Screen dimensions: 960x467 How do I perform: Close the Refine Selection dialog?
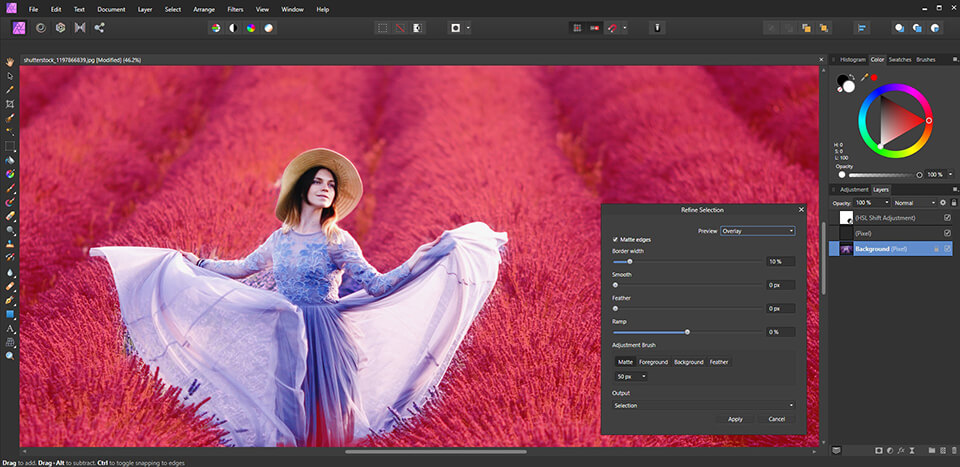coord(801,210)
